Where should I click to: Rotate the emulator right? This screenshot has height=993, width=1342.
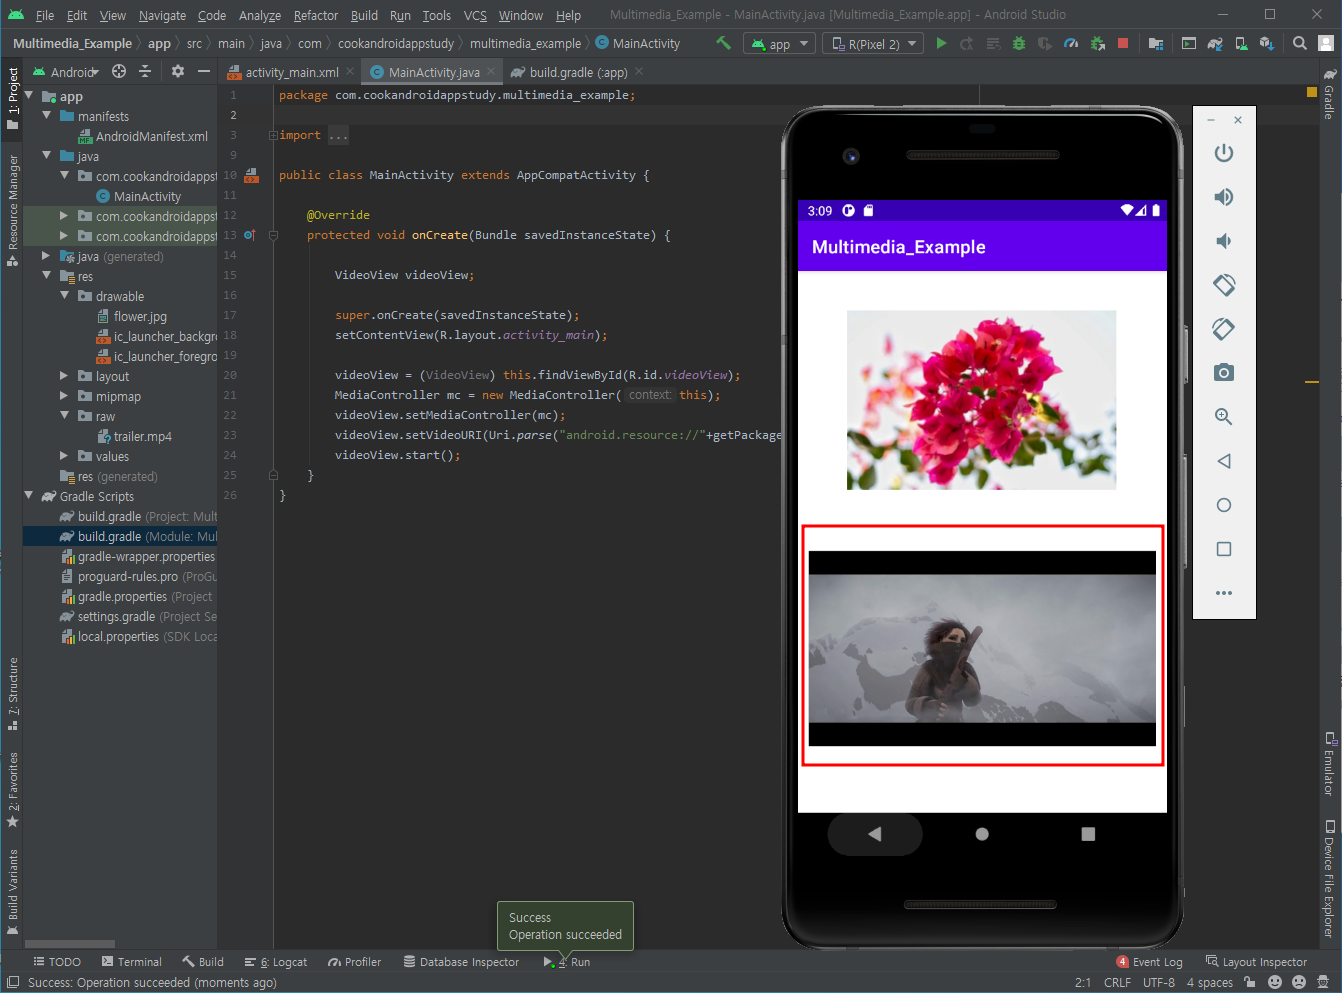(x=1224, y=329)
